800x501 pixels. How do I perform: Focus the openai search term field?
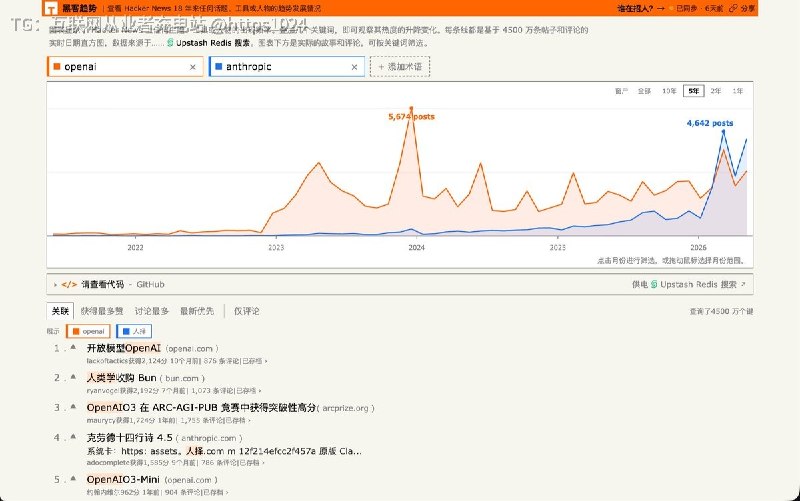point(124,67)
